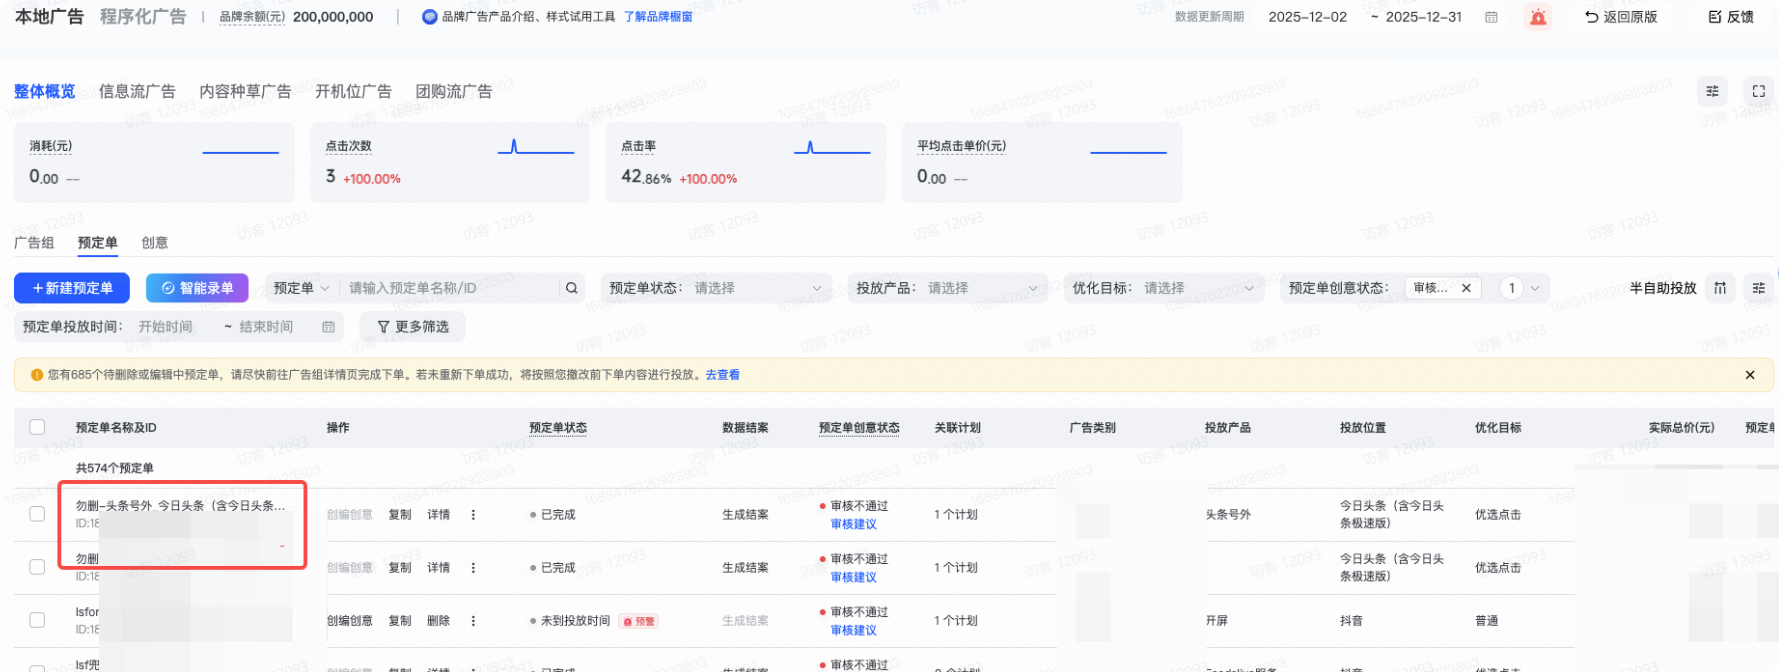Viewport: 1779px width, 672px height.
Task: Open the 投放产品 dropdown
Action: coord(947,288)
